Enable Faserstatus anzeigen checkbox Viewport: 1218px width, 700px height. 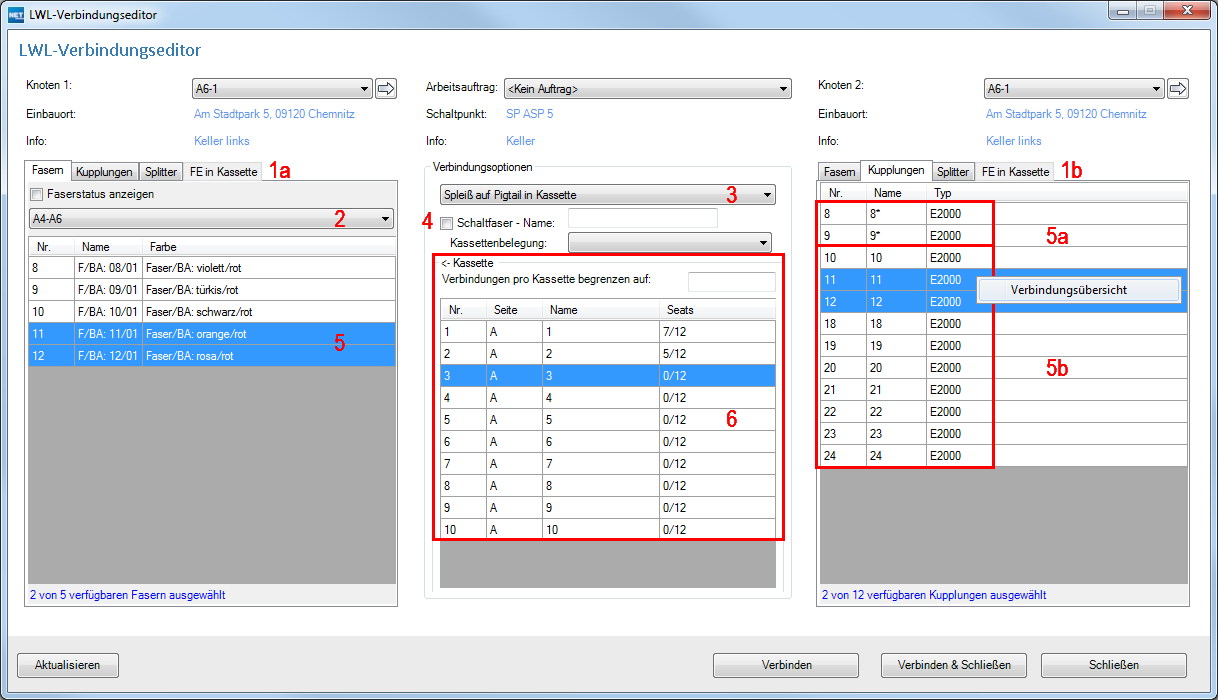[x=37, y=194]
